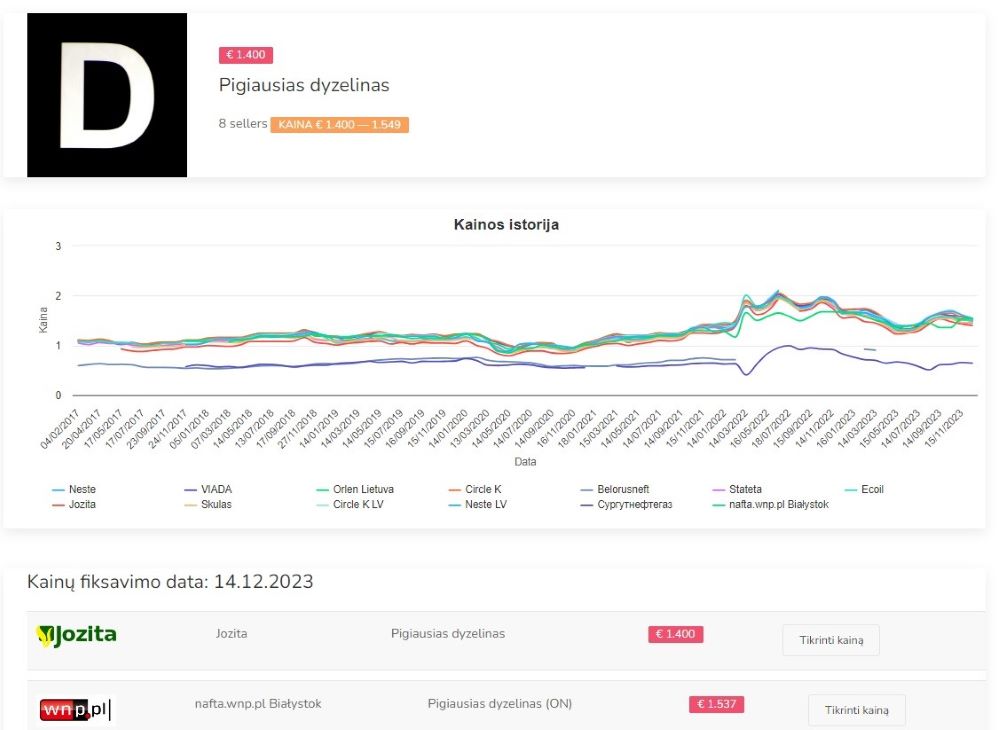The width and height of the screenshot is (1000, 730).
Task: Click the Jozita seller name in the price row
Action: point(232,634)
